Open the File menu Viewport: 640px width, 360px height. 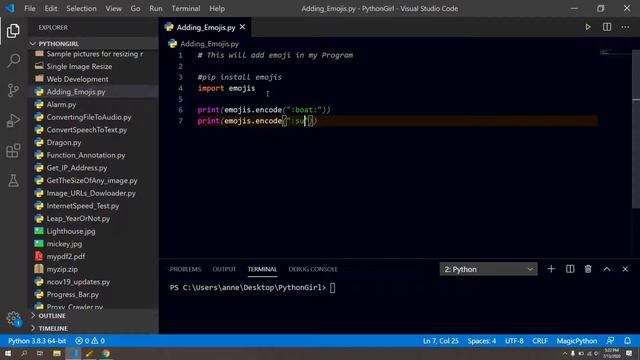pos(30,8)
